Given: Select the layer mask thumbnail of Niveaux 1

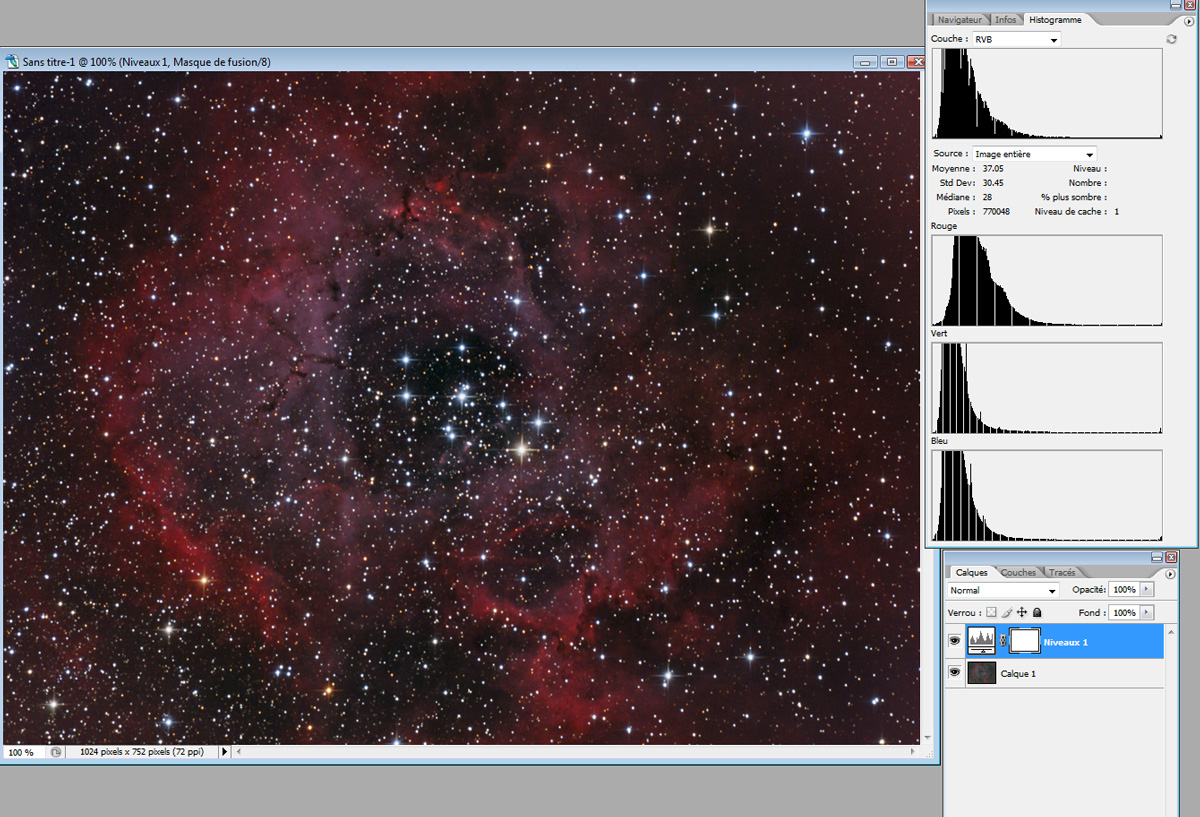Looking at the screenshot, I should pyautogui.click(x=1025, y=641).
